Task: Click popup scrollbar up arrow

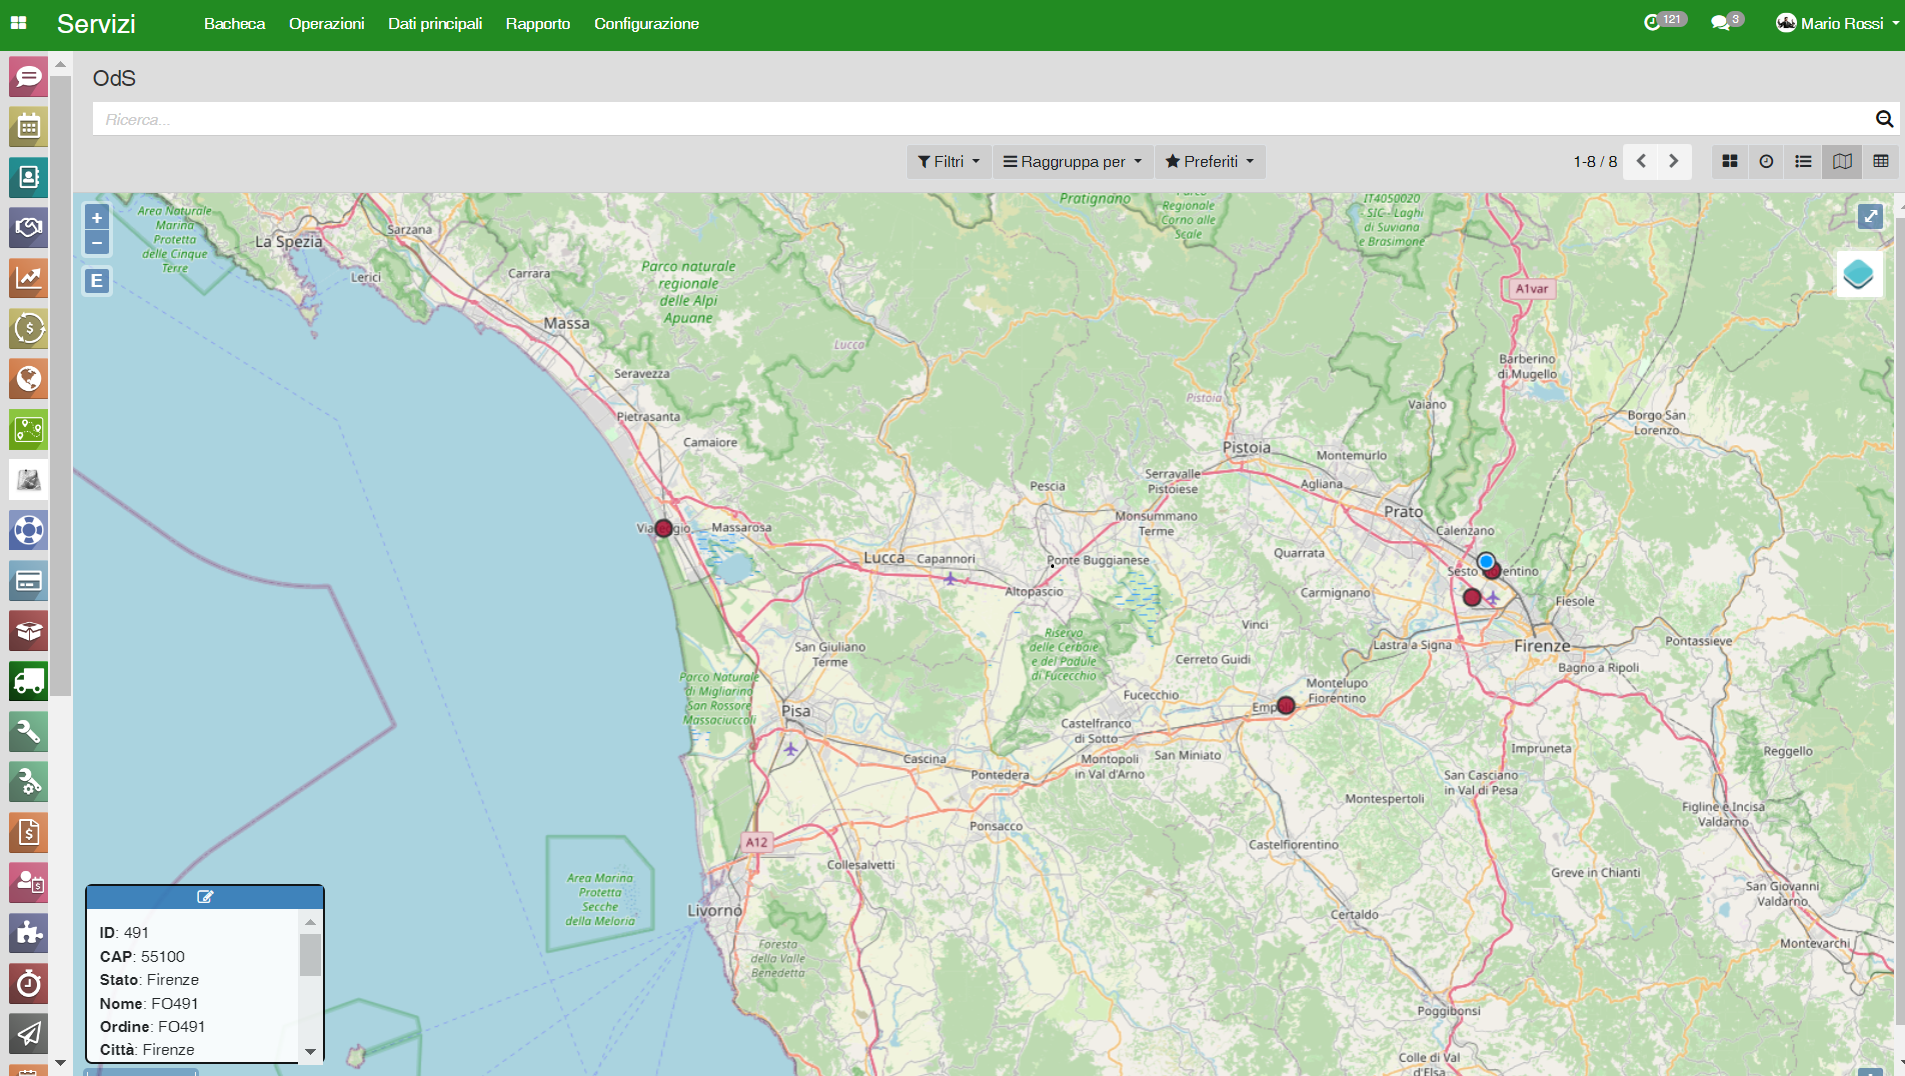Action: tap(310, 921)
